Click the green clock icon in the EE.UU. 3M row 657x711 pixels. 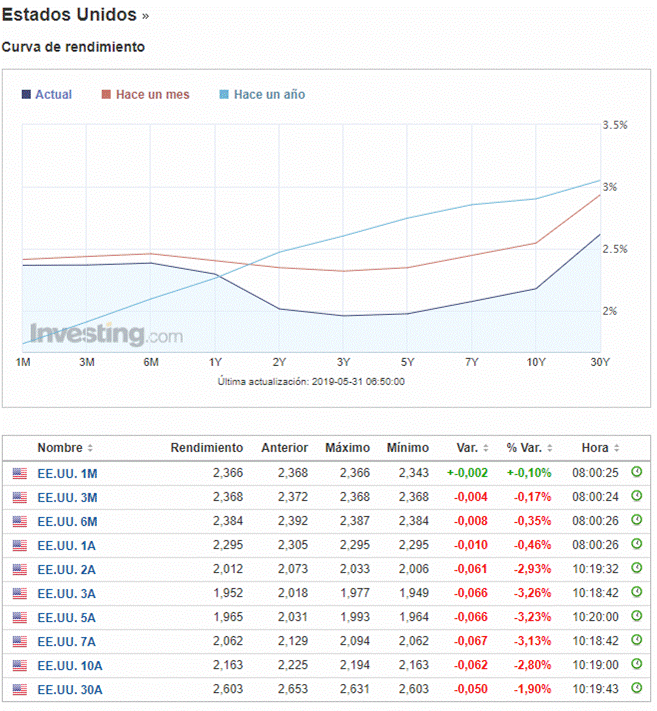637,497
